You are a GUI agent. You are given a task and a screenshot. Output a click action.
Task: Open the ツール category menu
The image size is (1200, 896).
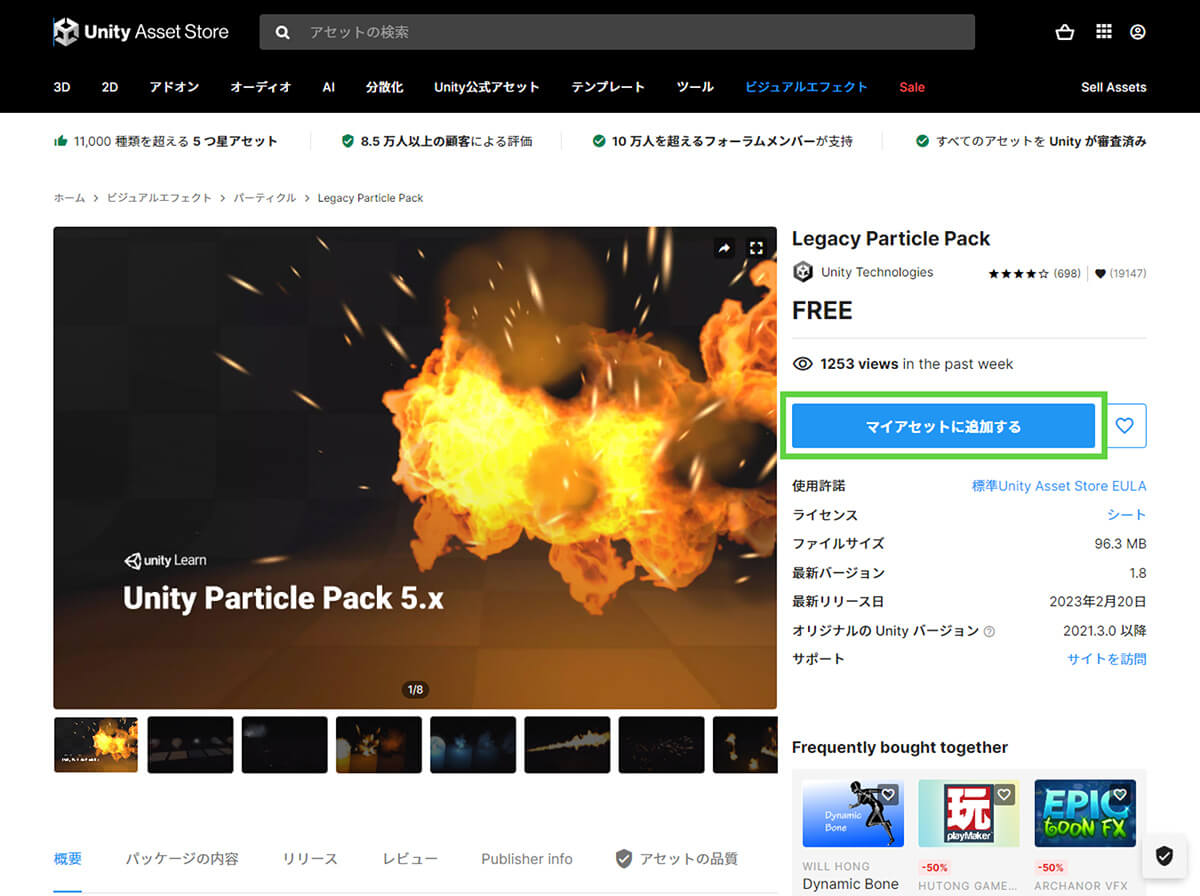click(695, 87)
